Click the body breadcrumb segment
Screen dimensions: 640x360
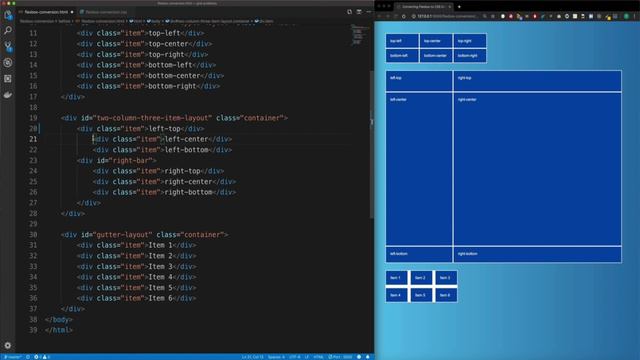tap(153, 21)
